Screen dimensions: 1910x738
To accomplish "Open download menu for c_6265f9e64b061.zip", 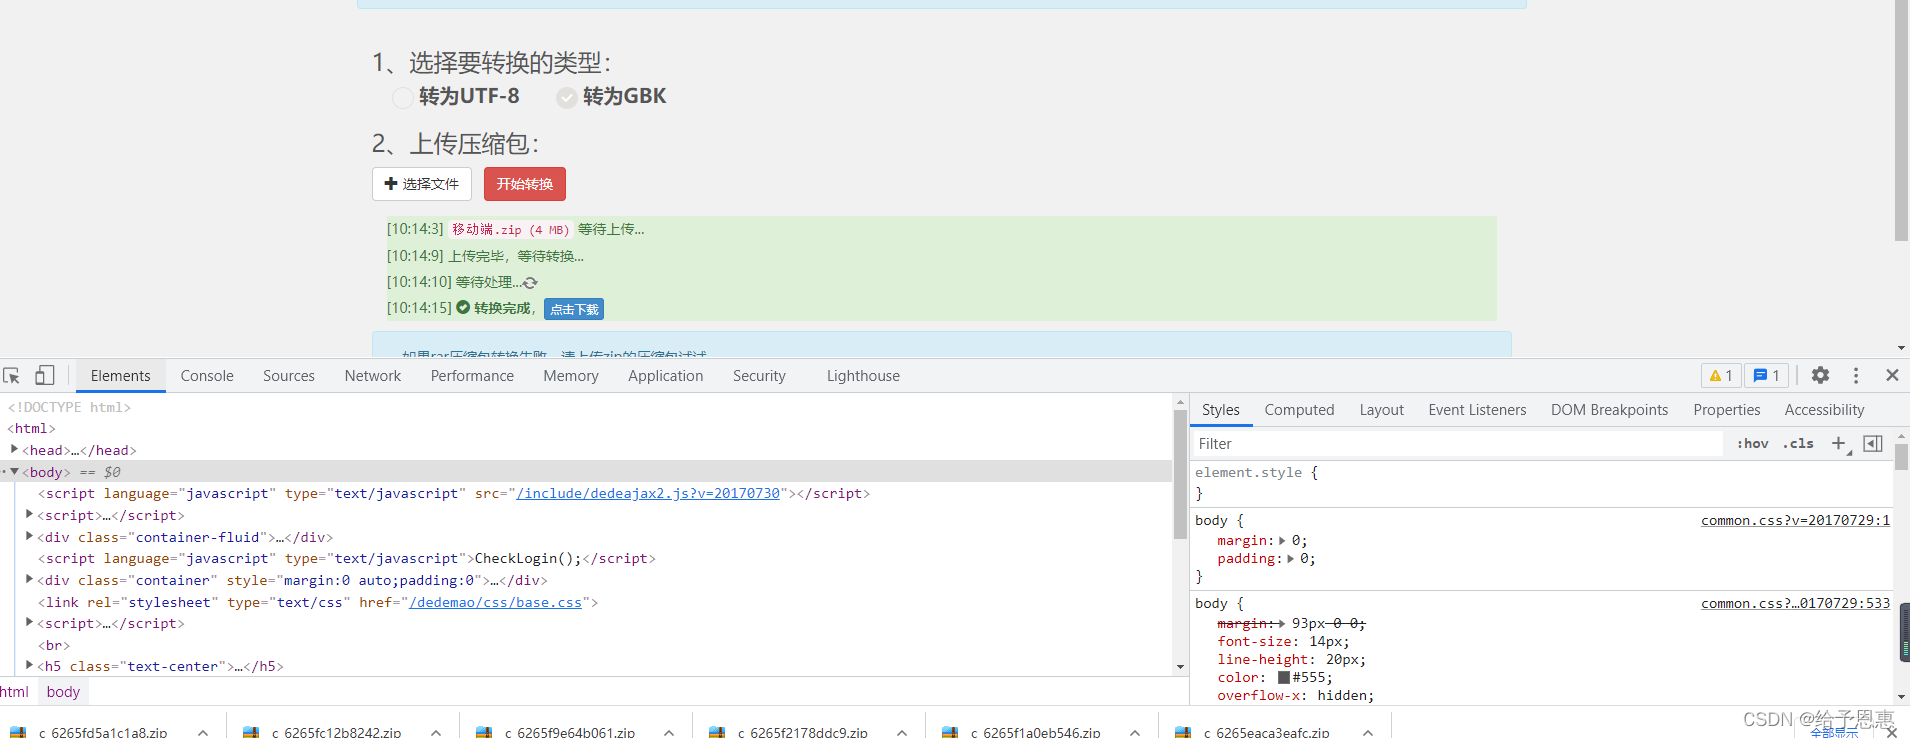I will (669, 732).
